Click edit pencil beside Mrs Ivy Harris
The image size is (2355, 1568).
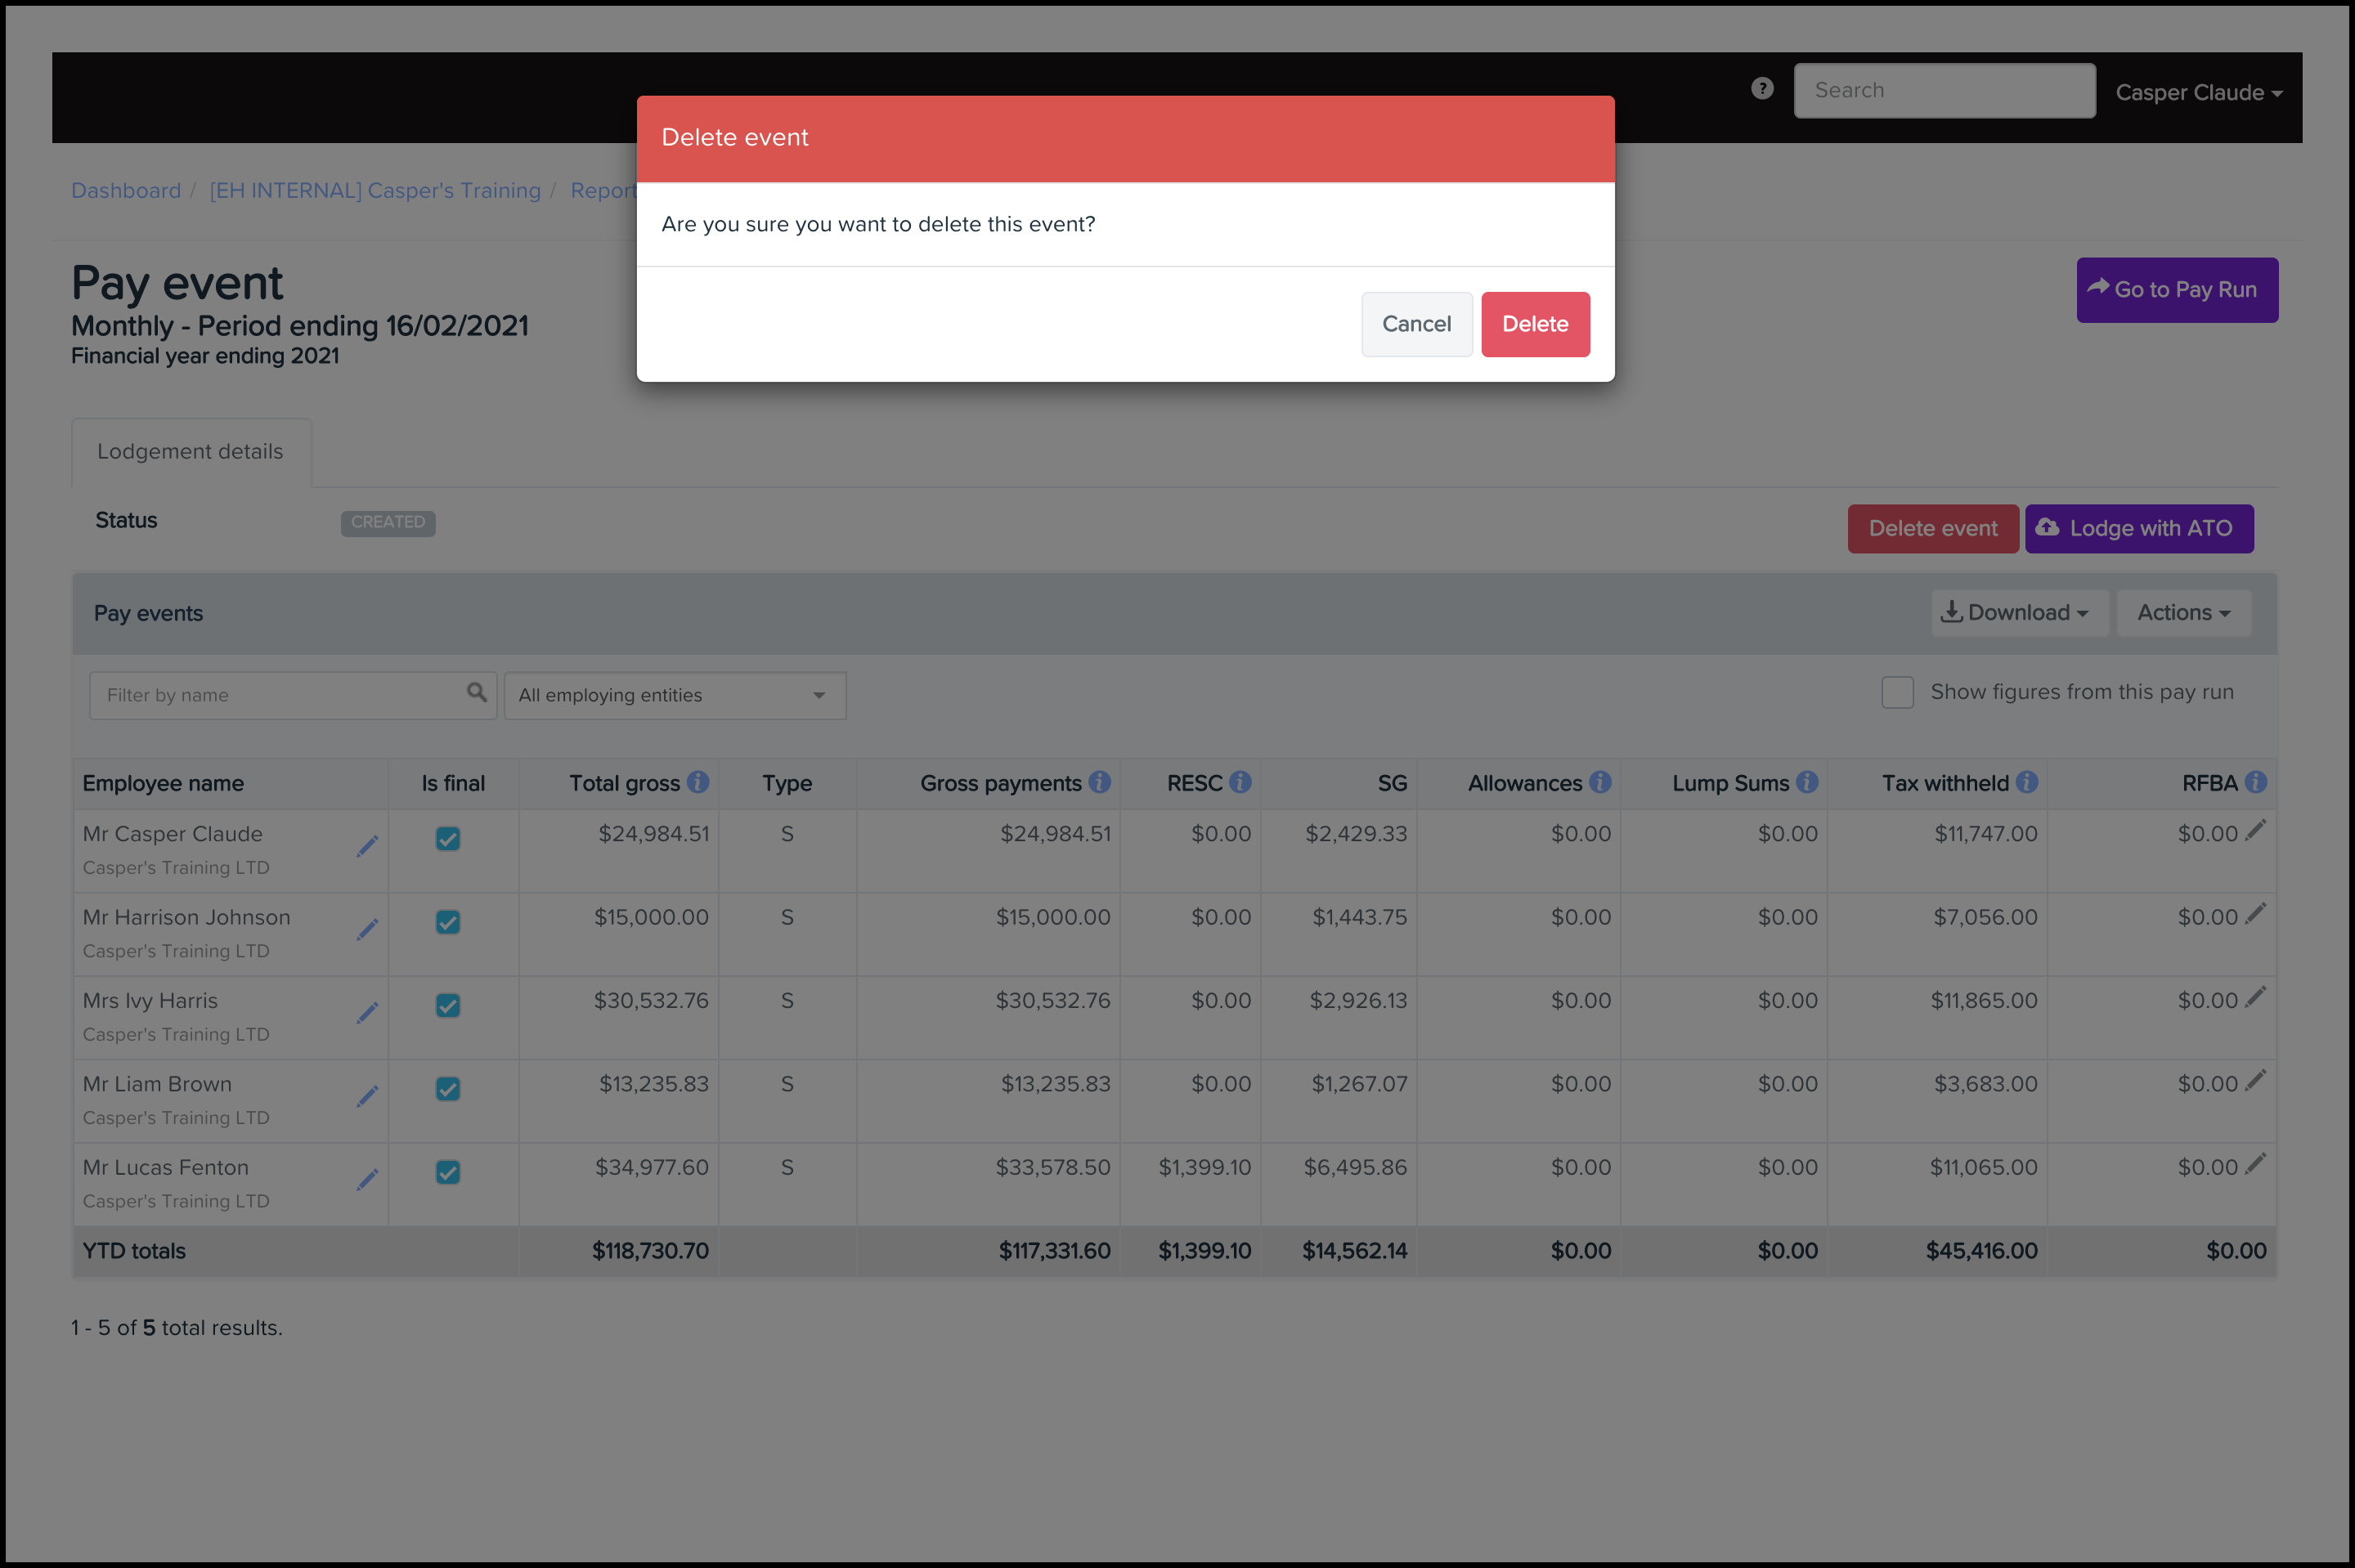[367, 1013]
